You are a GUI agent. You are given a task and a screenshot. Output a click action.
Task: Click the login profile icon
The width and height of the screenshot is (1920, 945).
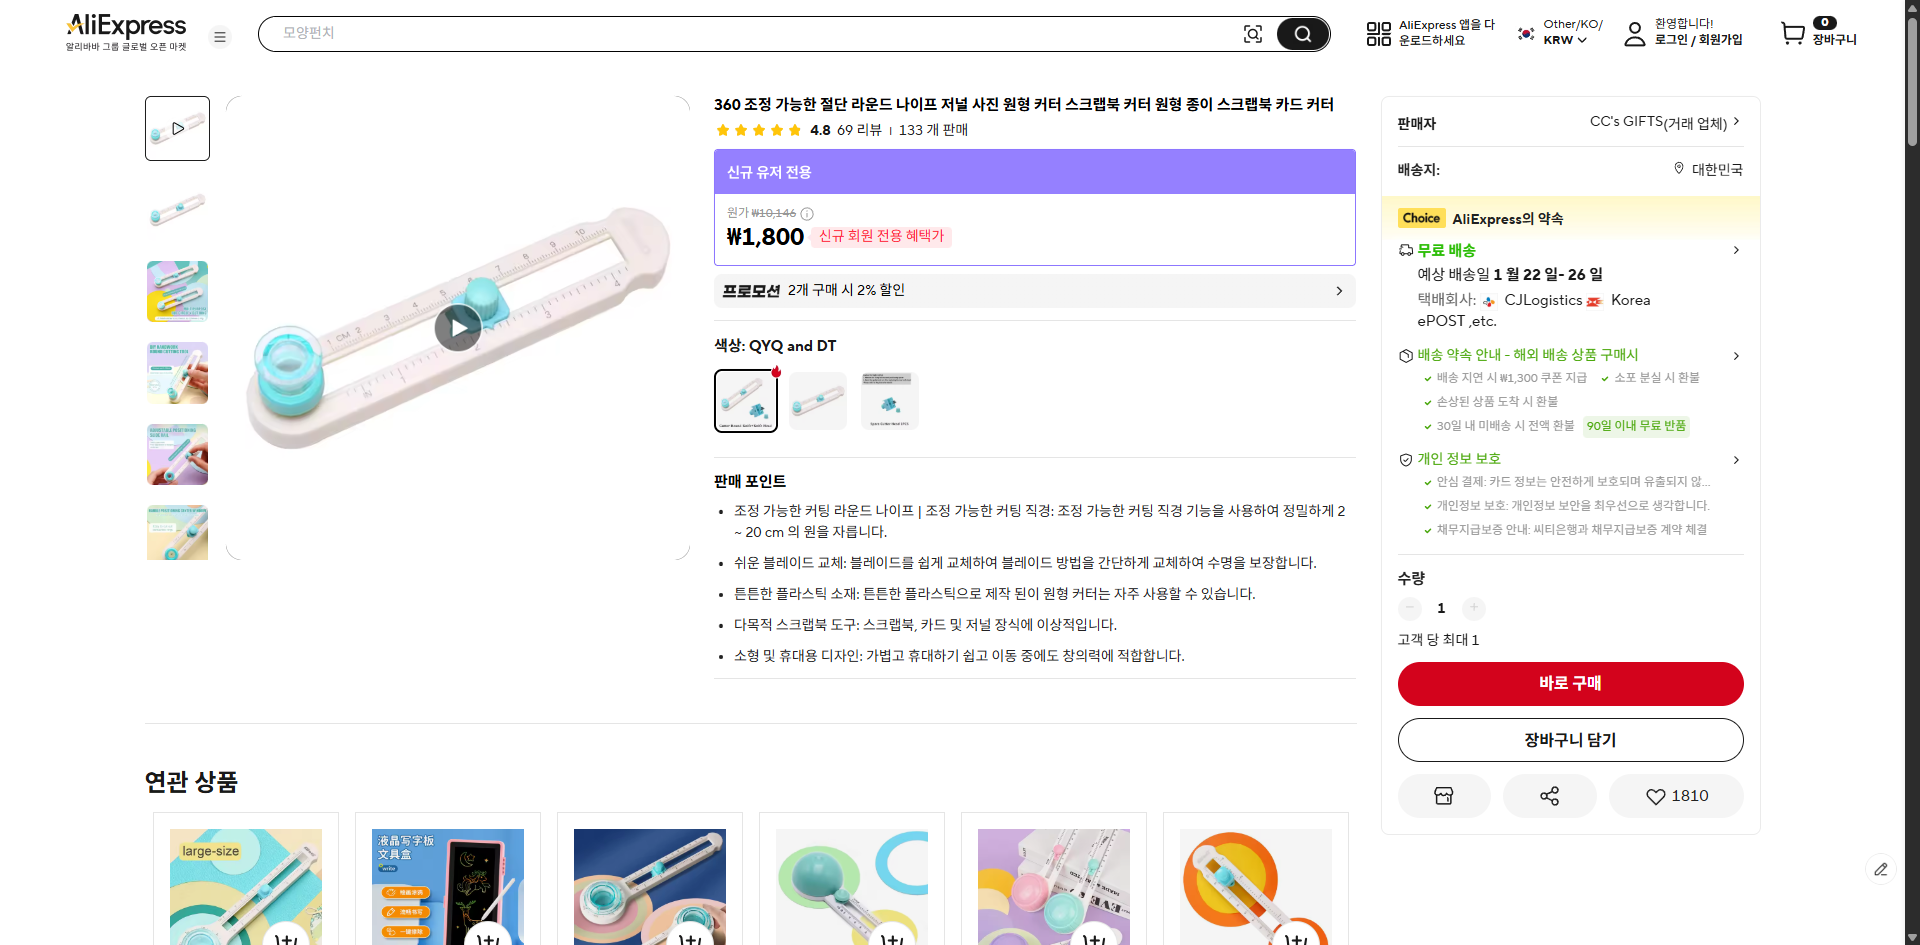coord(1634,33)
